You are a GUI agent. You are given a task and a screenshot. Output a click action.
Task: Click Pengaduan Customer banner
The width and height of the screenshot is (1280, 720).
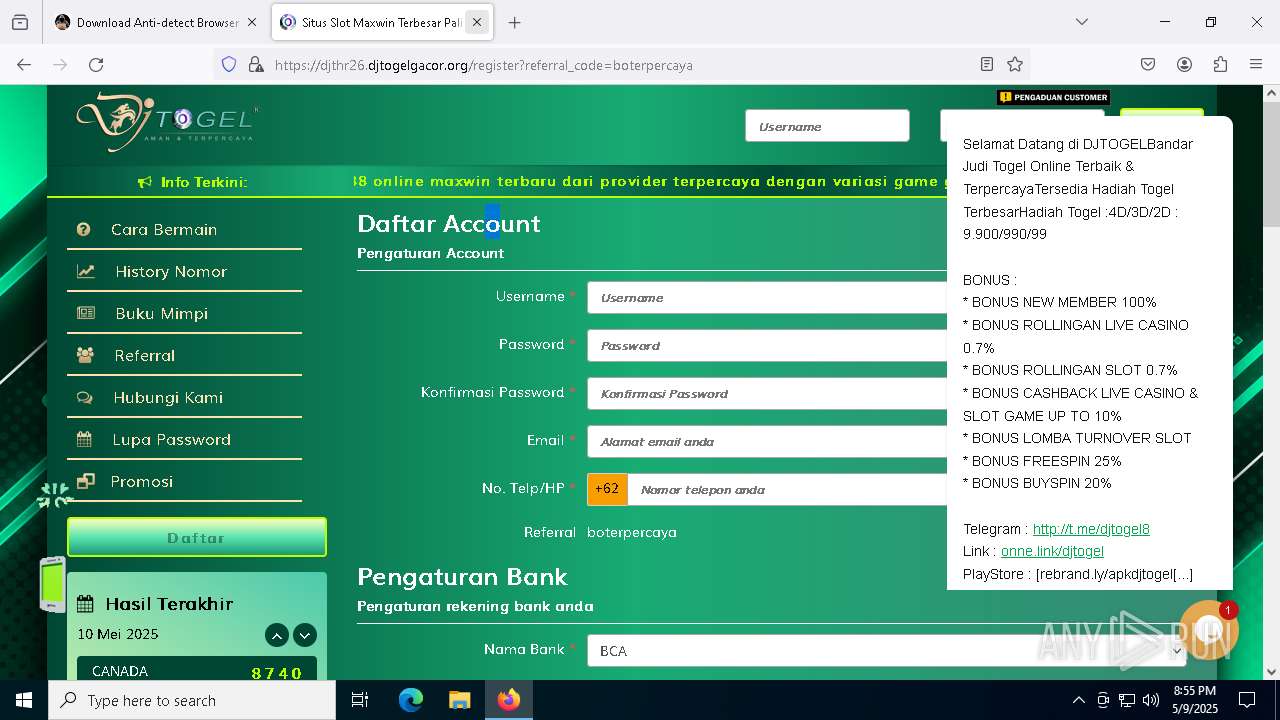click(x=1053, y=97)
